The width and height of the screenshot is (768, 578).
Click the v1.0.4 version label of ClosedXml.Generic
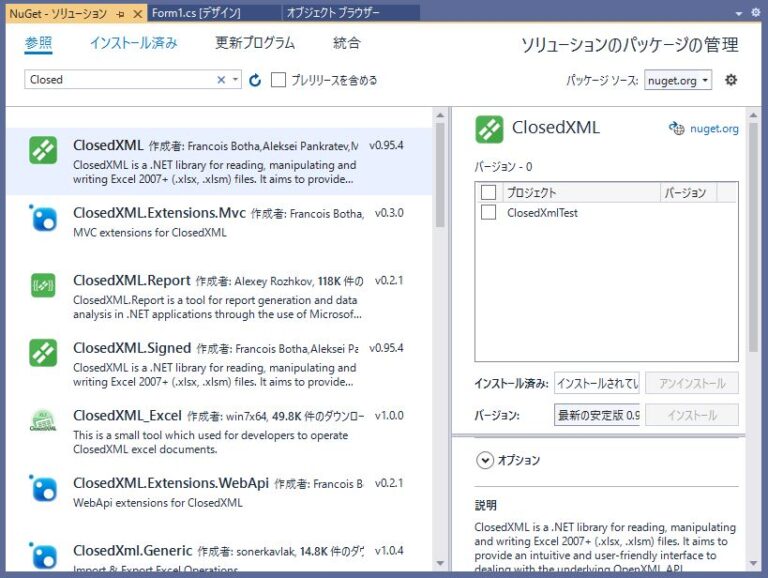pyautogui.click(x=389, y=551)
